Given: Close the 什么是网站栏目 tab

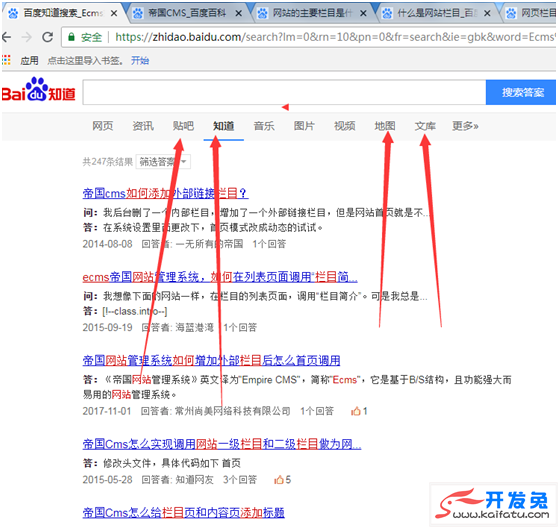Looking at the screenshot, I should click(x=488, y=14).
